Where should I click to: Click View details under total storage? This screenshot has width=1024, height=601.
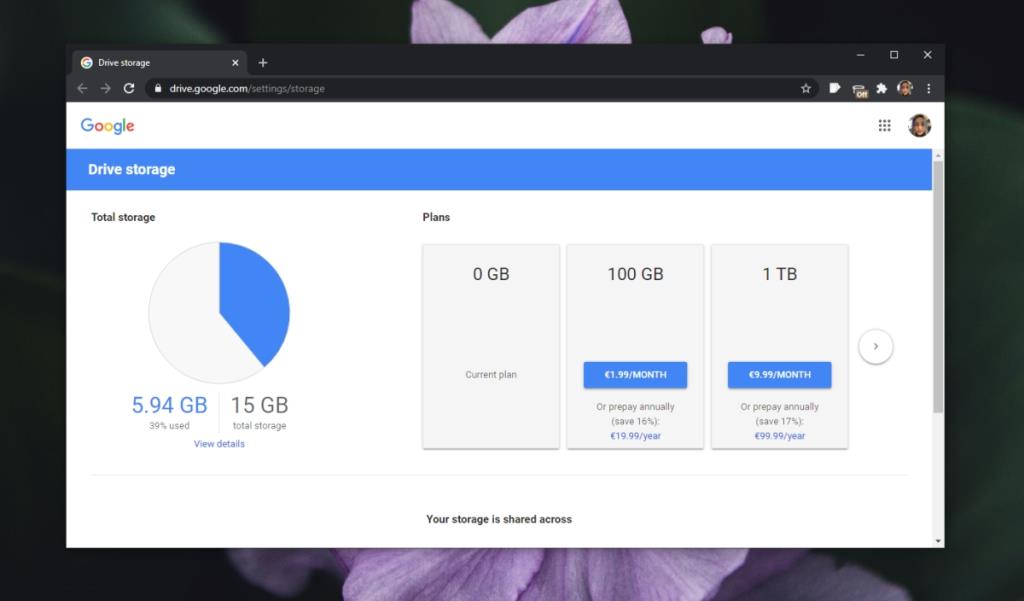[219, 443]
